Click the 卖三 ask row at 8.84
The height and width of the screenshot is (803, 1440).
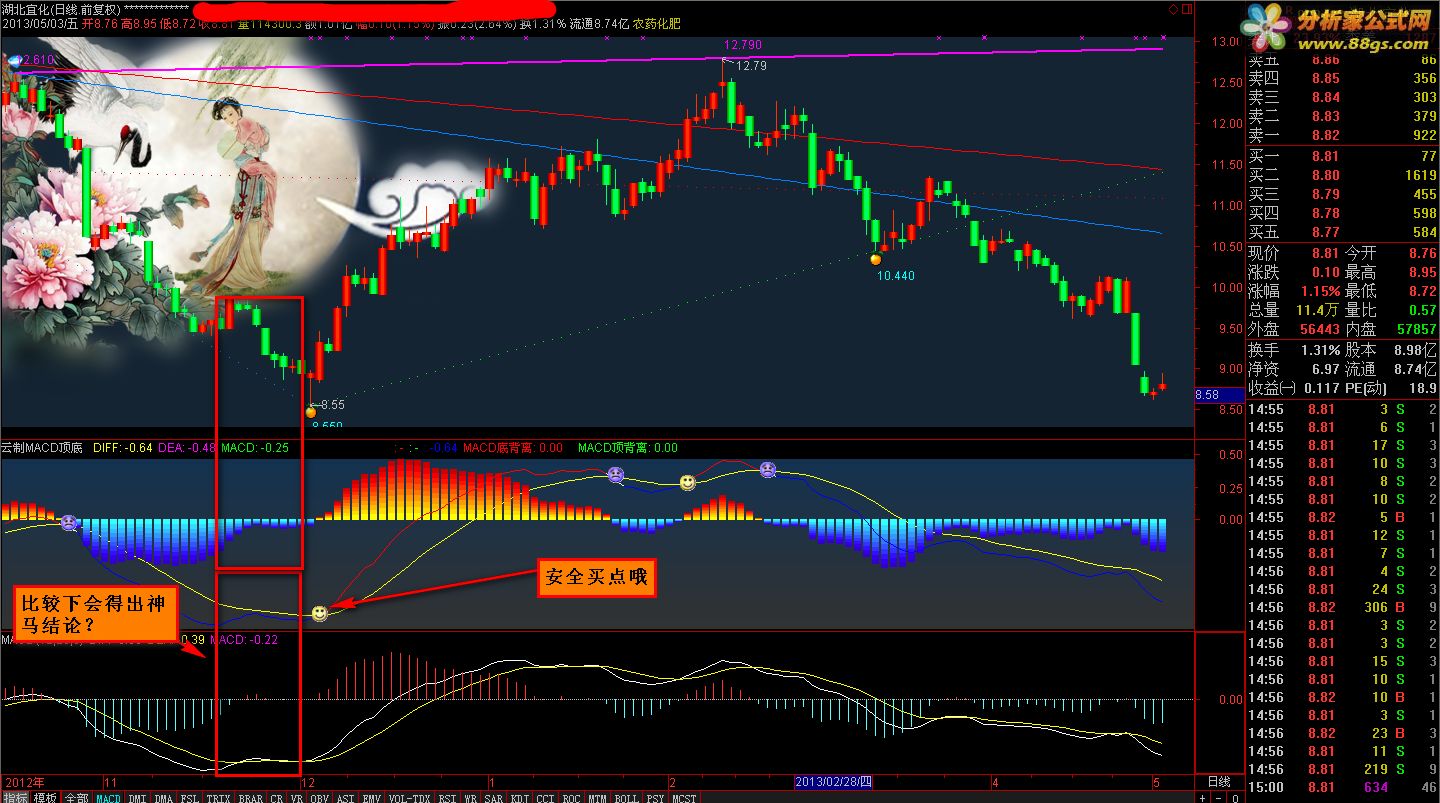coord(1343,98)
